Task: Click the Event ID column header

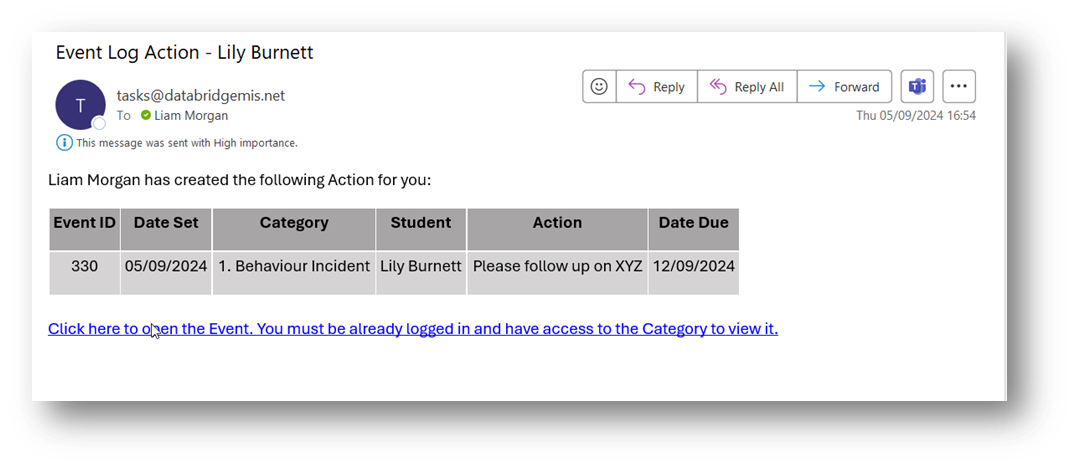Action: tap(84, 224)
